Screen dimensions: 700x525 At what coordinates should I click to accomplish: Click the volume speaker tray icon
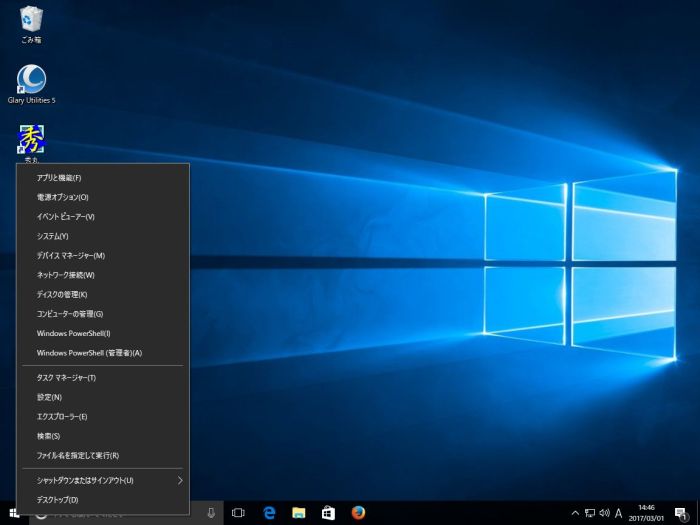(x=604, y=512)
